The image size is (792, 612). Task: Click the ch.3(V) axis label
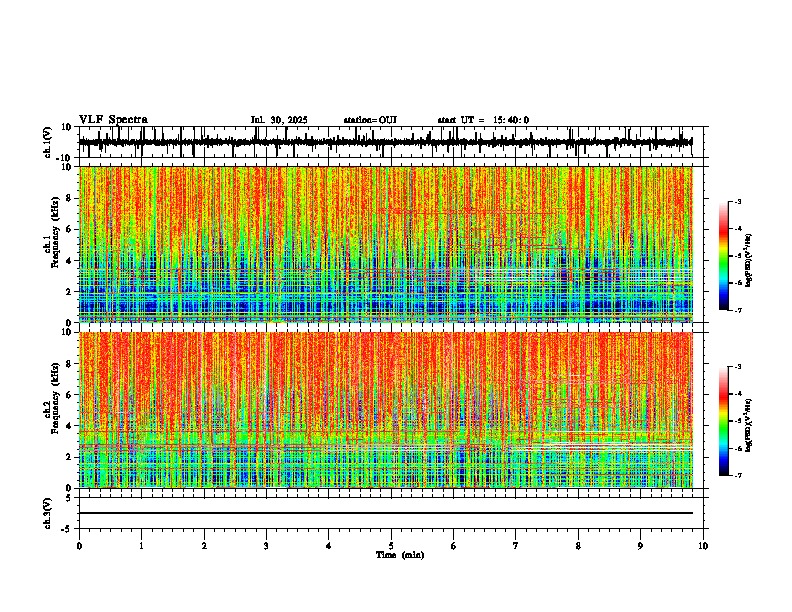(48, 513)
